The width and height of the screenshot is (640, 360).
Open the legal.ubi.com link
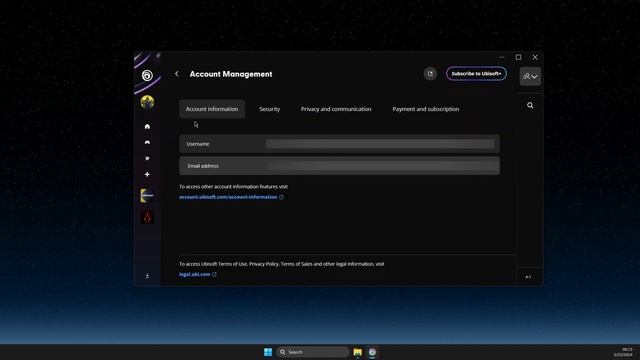(x=195, y=274)
